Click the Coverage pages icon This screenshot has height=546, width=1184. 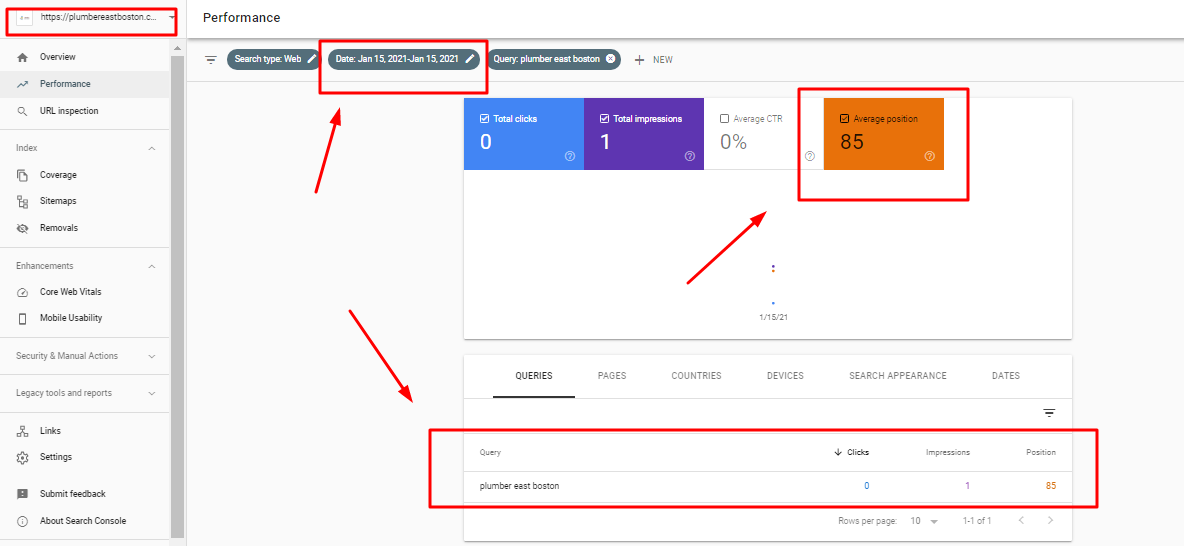(23, 175)
